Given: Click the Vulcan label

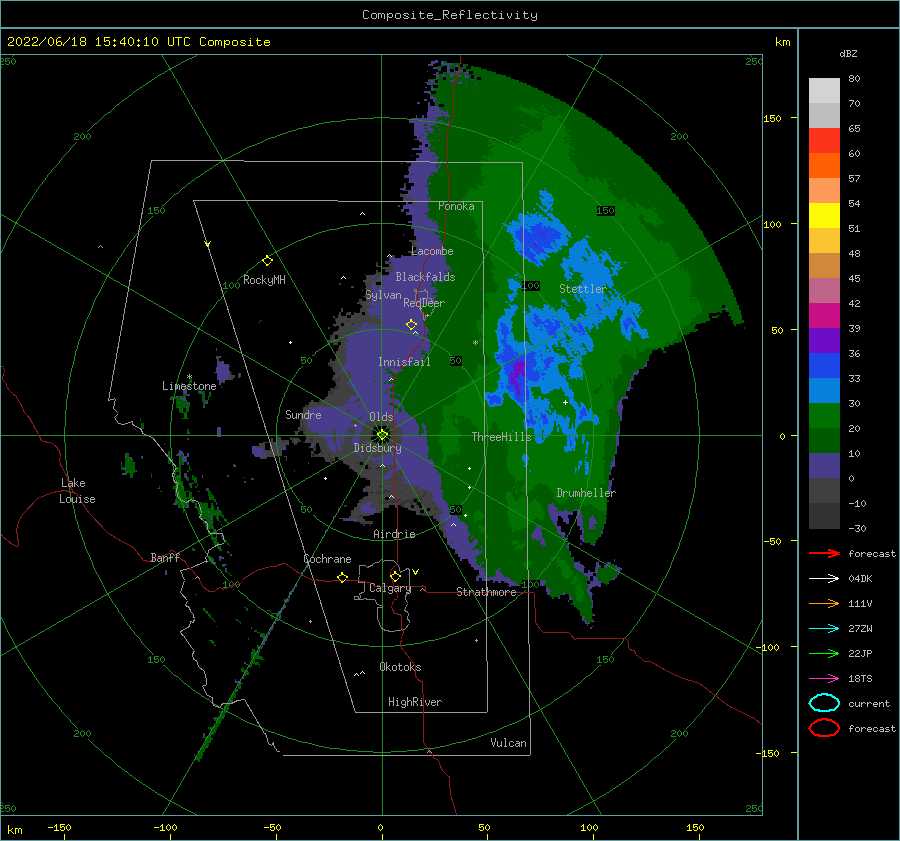Looking at the screenshot, I should (508, 743).
